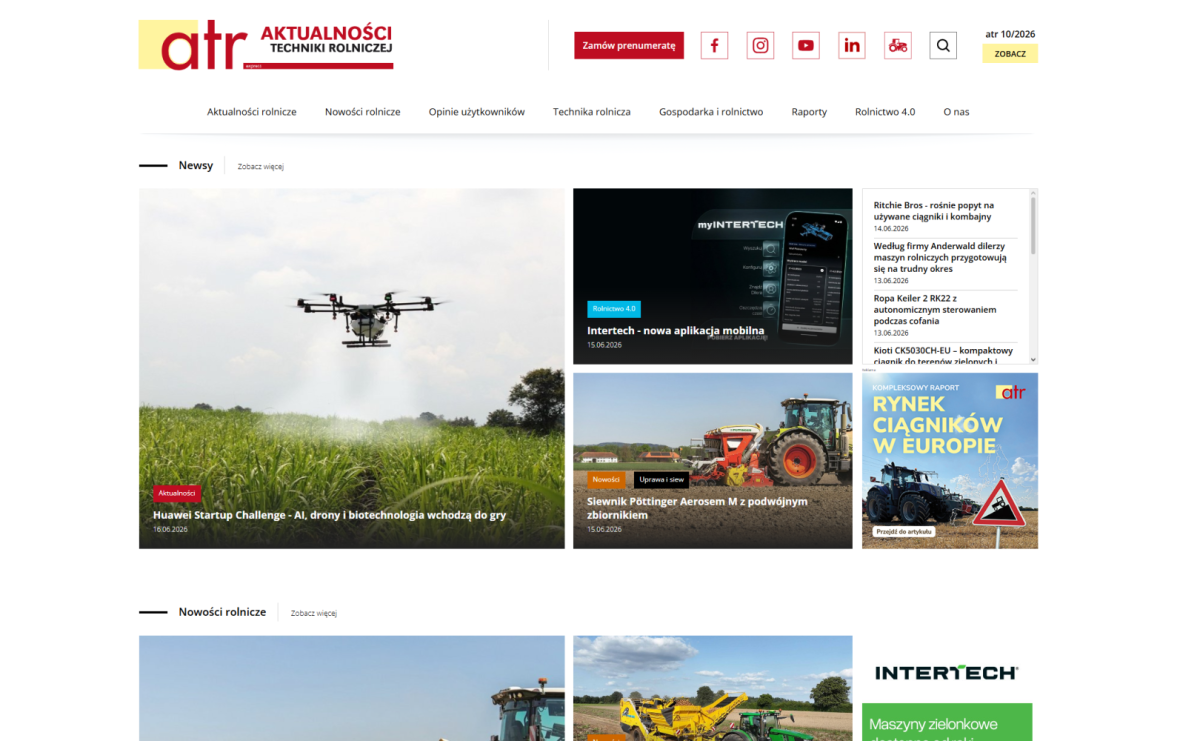
Task: Click the red Aktualności tag on drone article
Action: click(177, 493)
